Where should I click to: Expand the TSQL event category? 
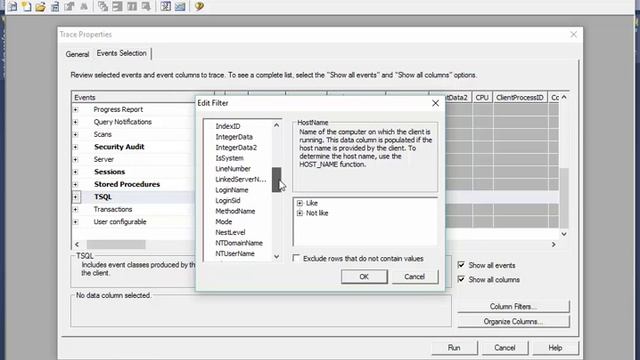pos(76,197)
